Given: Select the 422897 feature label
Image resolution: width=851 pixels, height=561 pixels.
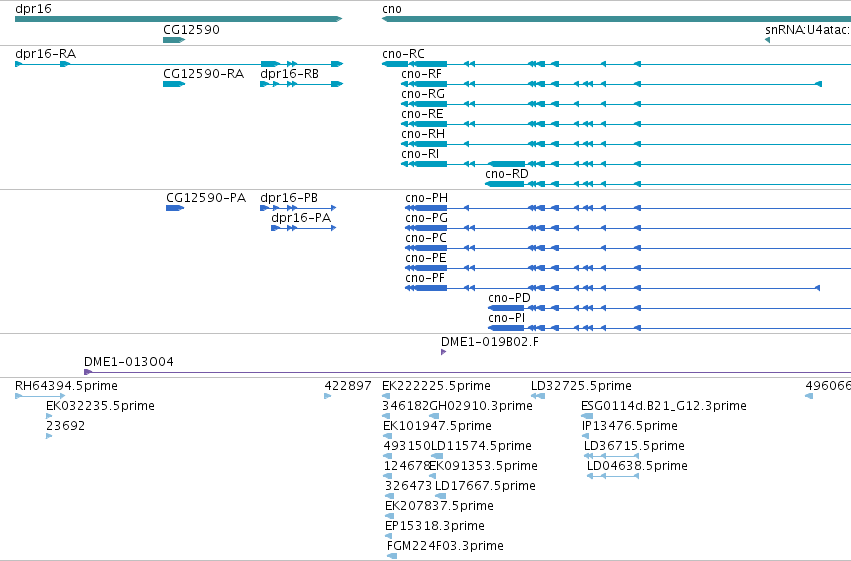Looking at the screenshot, I should [x=348, y=386].
